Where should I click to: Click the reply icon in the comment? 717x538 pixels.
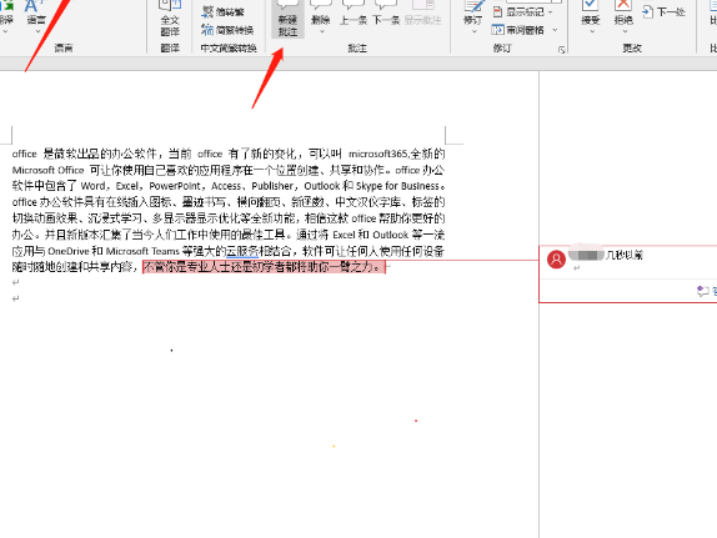703,291
